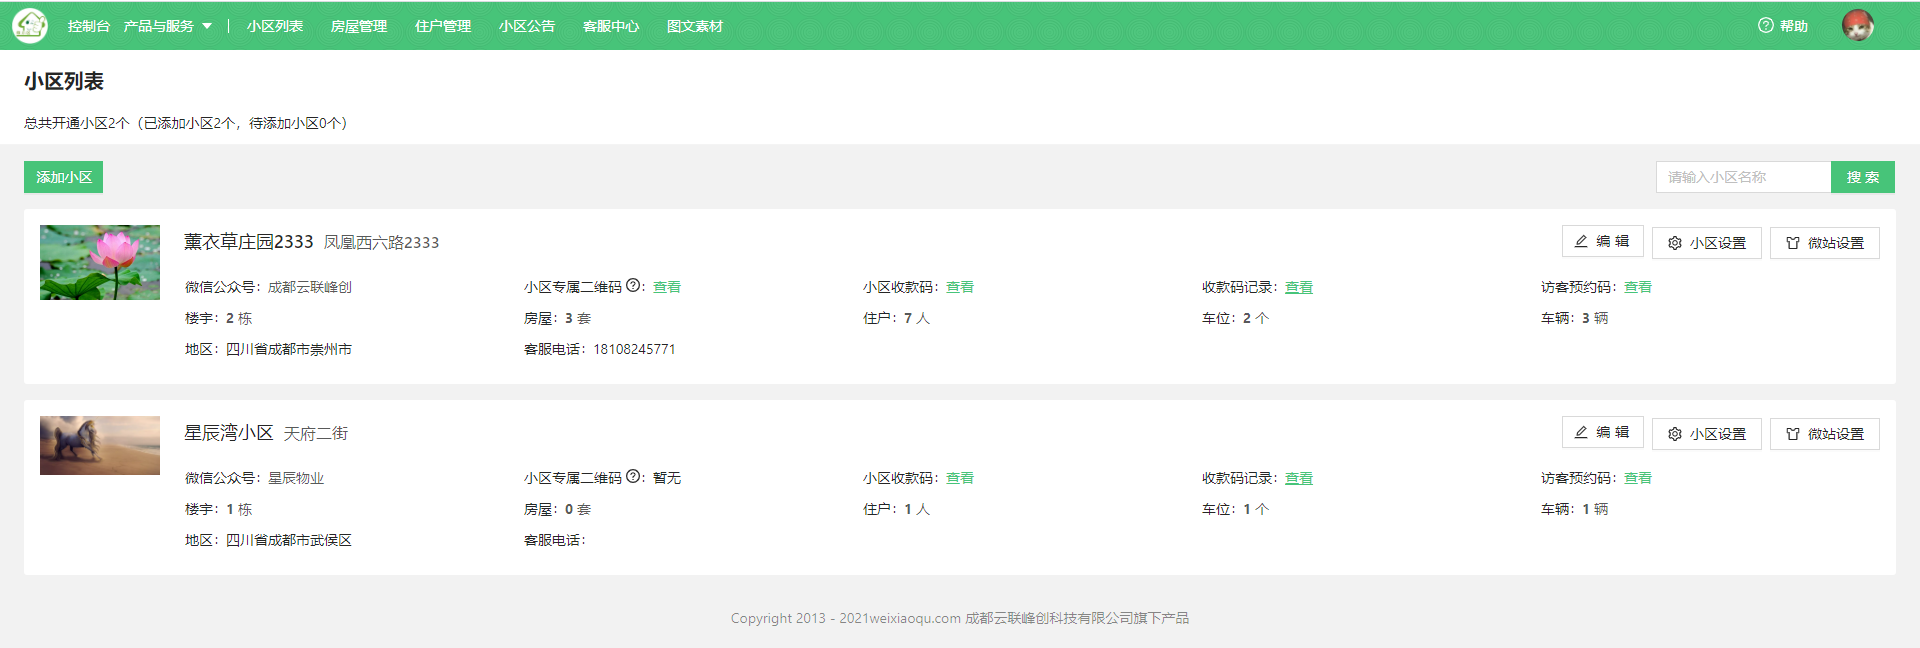Click the 搜索 button

point(1863,177)
